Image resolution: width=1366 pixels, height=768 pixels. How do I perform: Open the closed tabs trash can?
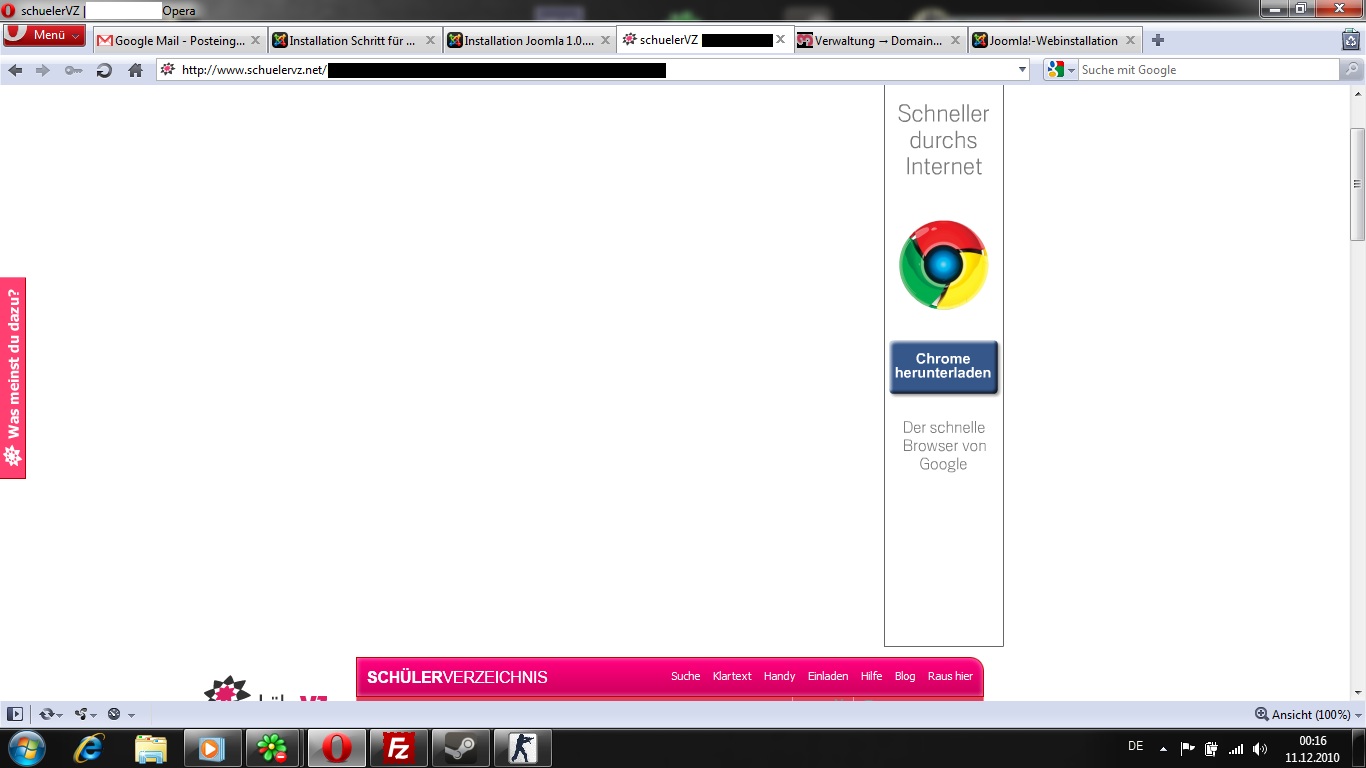pyautogui.click(x=1351, y=40)
